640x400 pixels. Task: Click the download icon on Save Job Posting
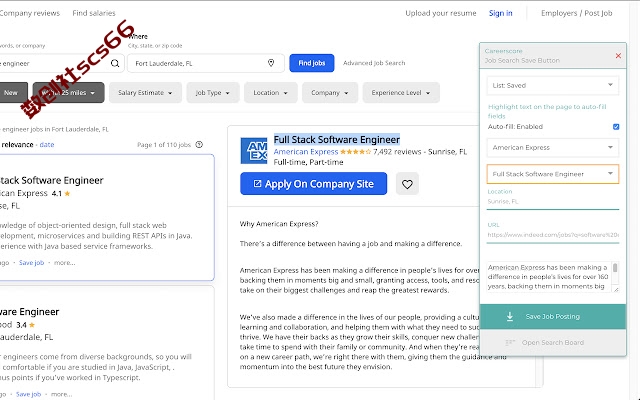[x=510, y=316]
